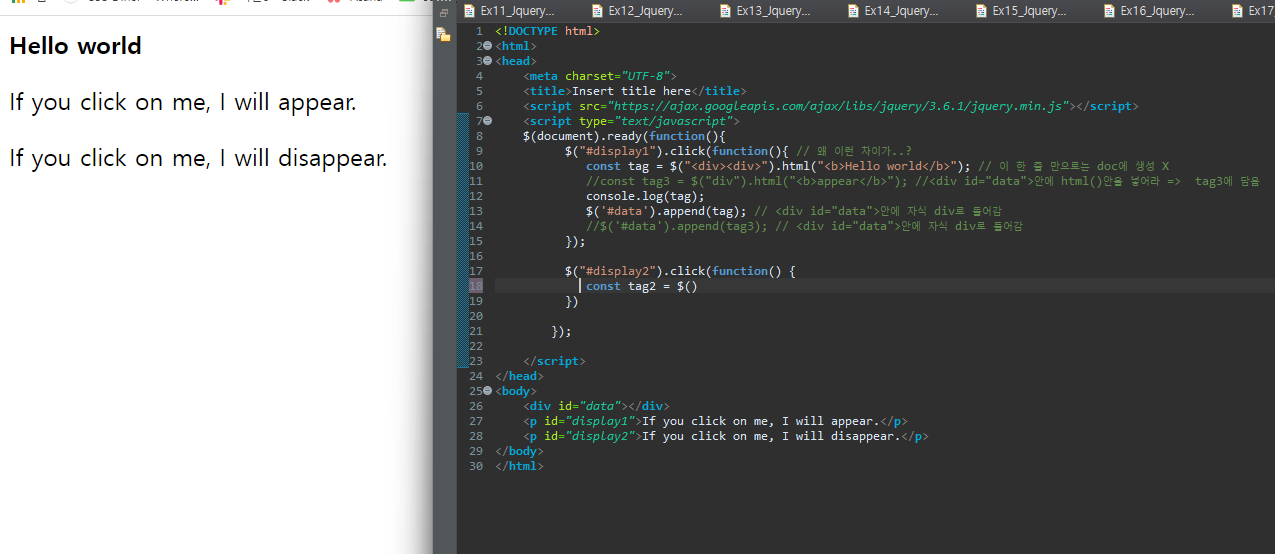Open the Project Explorer folder icon in sidebar
Viewport: 1275px width, 554px height.
444,34
